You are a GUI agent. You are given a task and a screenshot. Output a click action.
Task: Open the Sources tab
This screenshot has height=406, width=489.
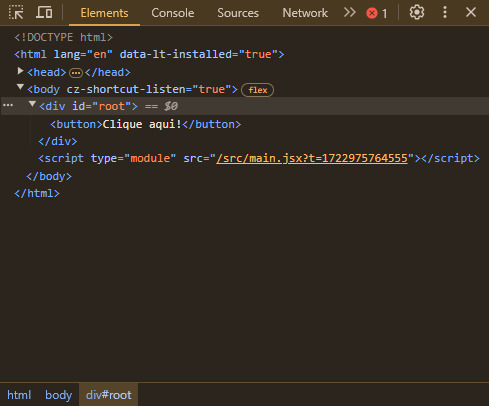238,13
